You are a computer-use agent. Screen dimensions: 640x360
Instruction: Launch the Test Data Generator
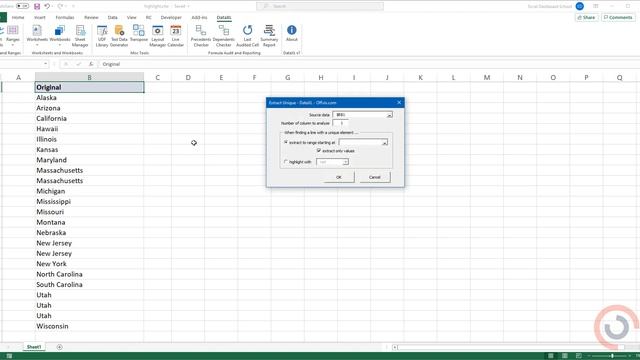pos(119,36)
